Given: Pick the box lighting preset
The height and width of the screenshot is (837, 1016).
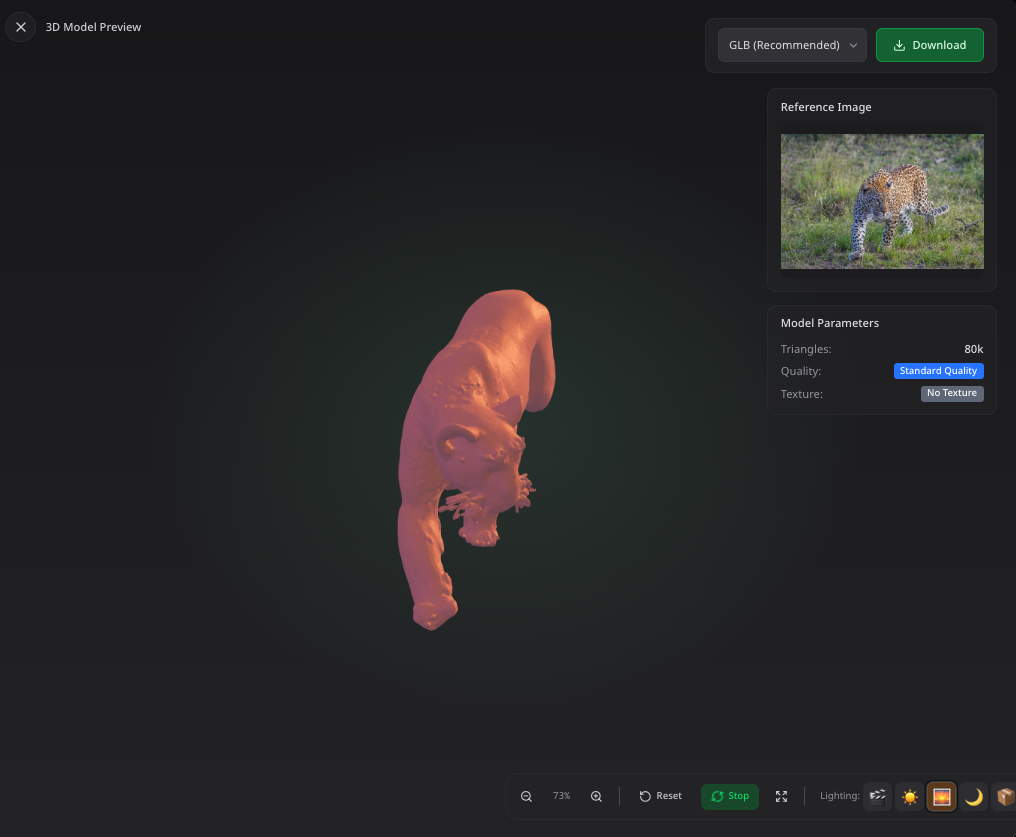Looking at the screenshot, I should click(x=1004, y=796).
